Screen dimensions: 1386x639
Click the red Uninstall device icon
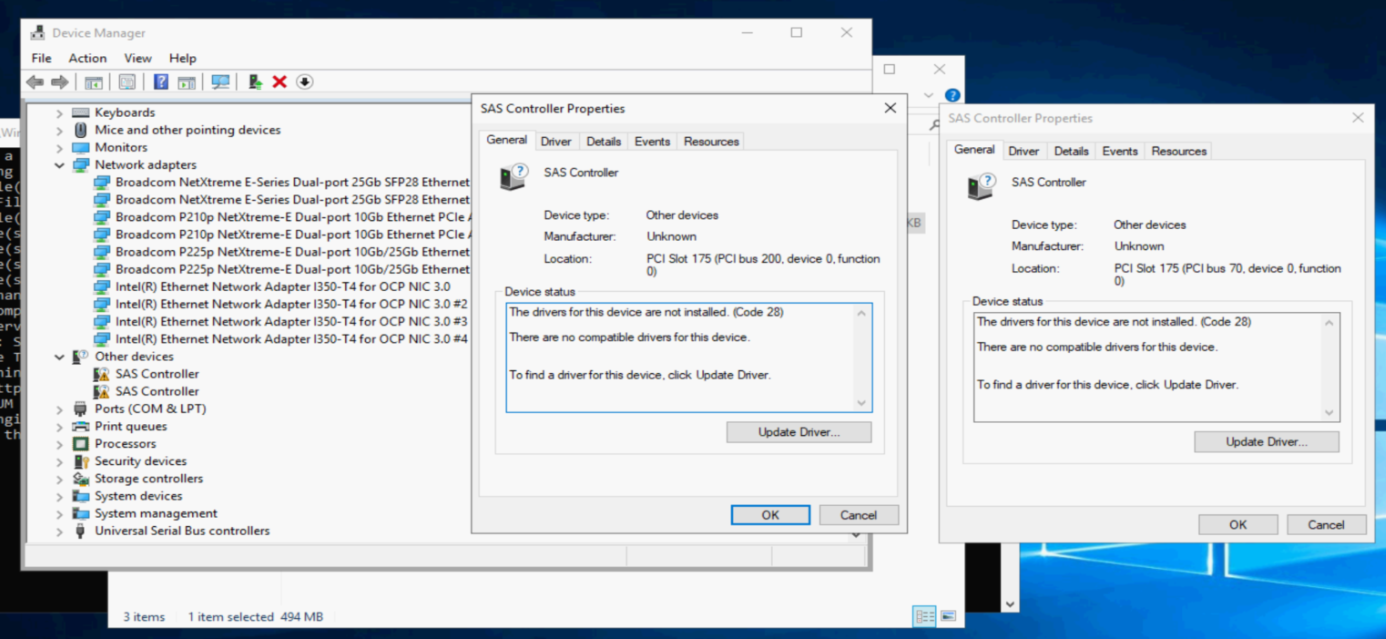(279, 82)
